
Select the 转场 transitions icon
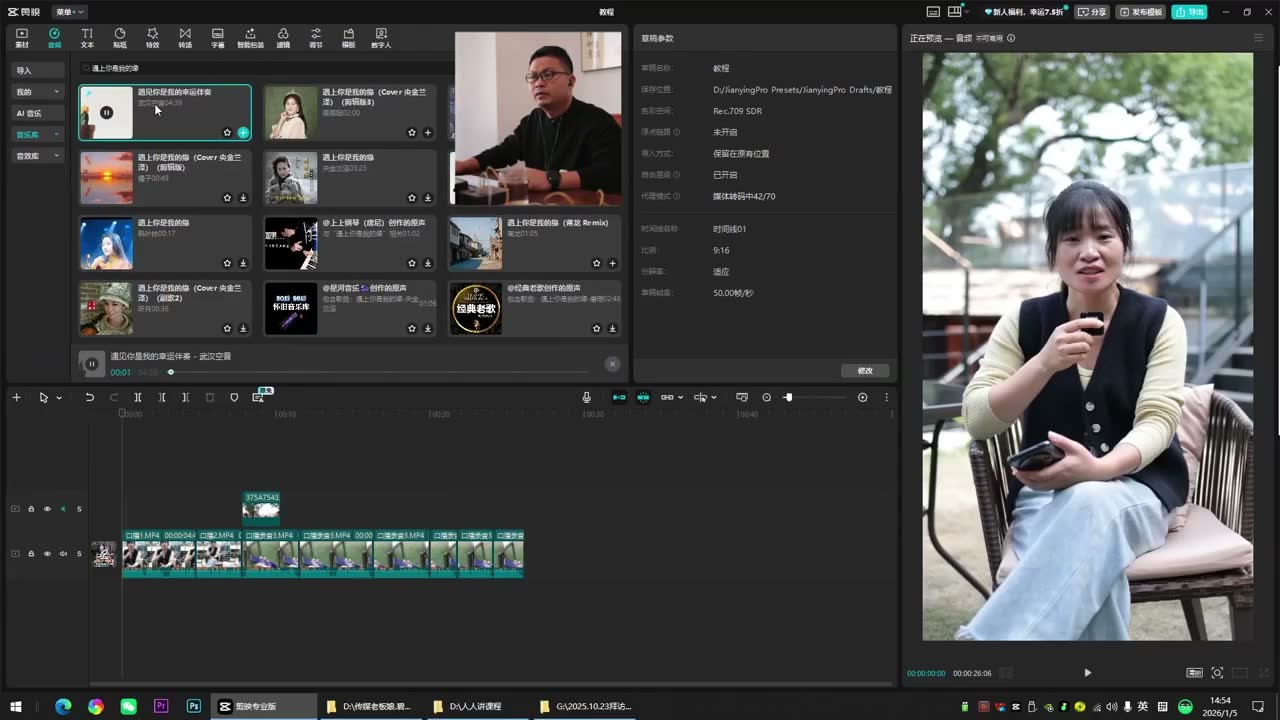click(x=185, y=38)
